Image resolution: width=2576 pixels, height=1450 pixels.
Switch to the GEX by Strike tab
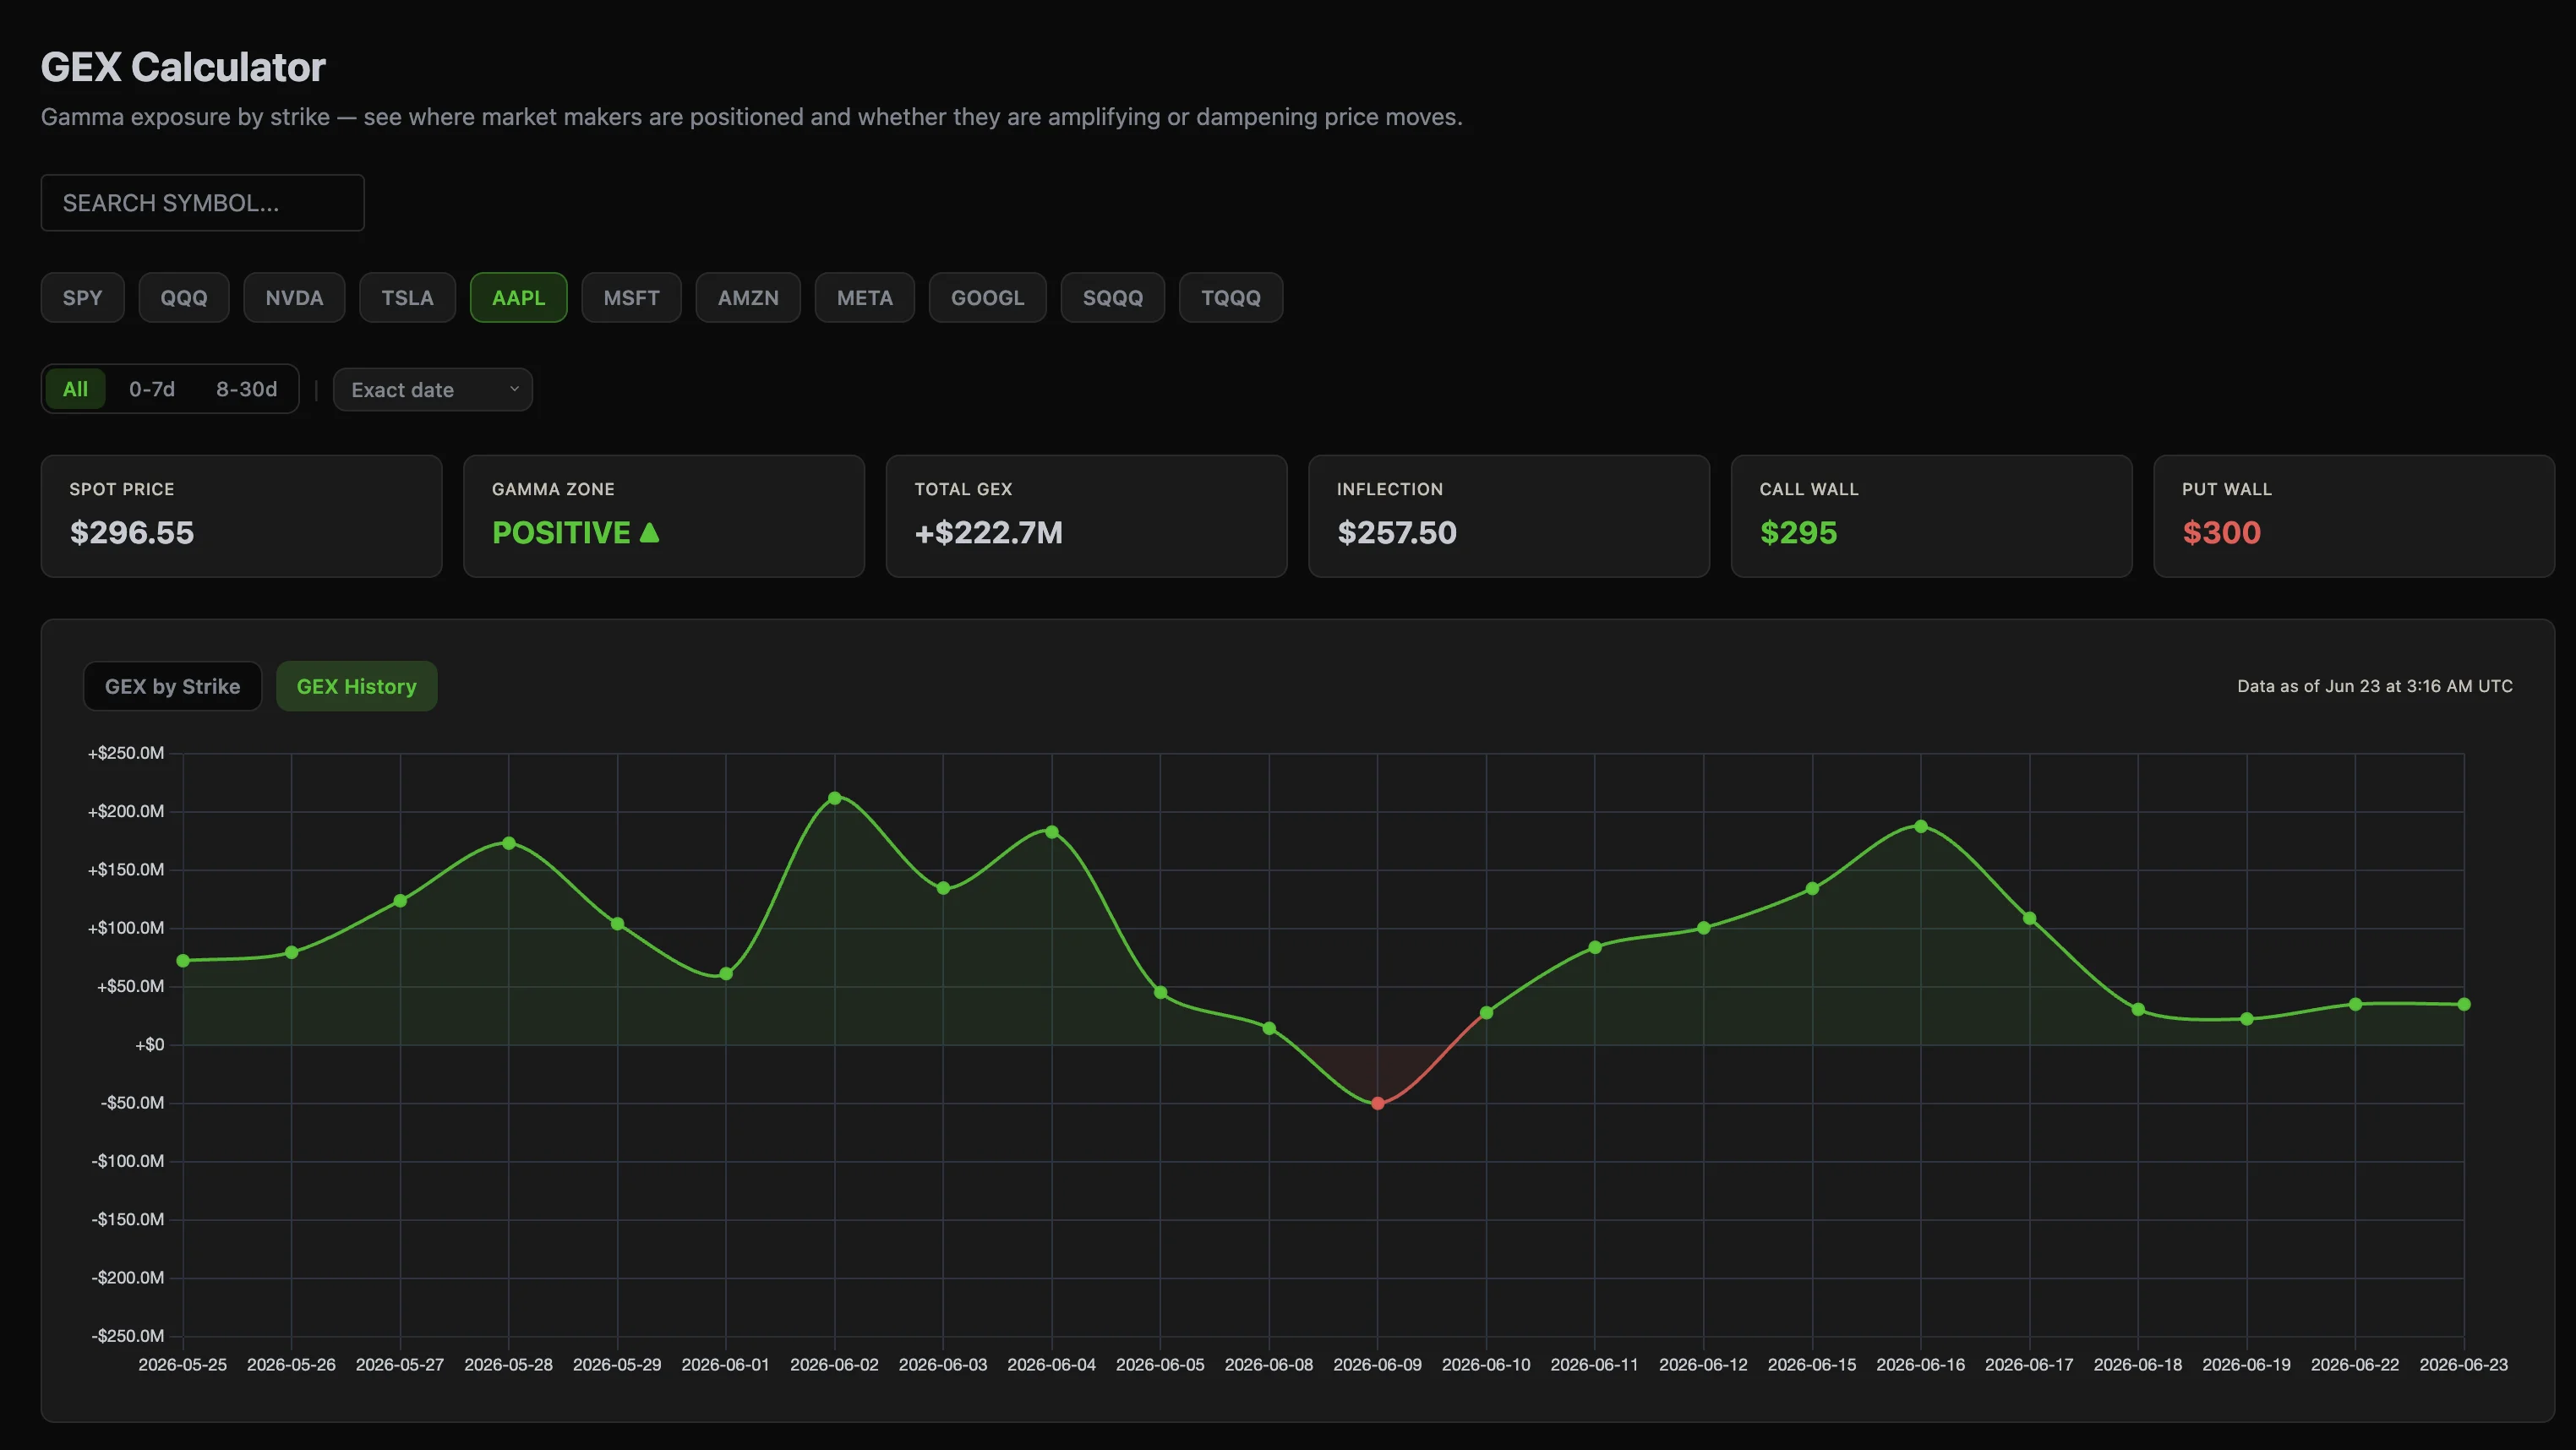coord(172,686)
